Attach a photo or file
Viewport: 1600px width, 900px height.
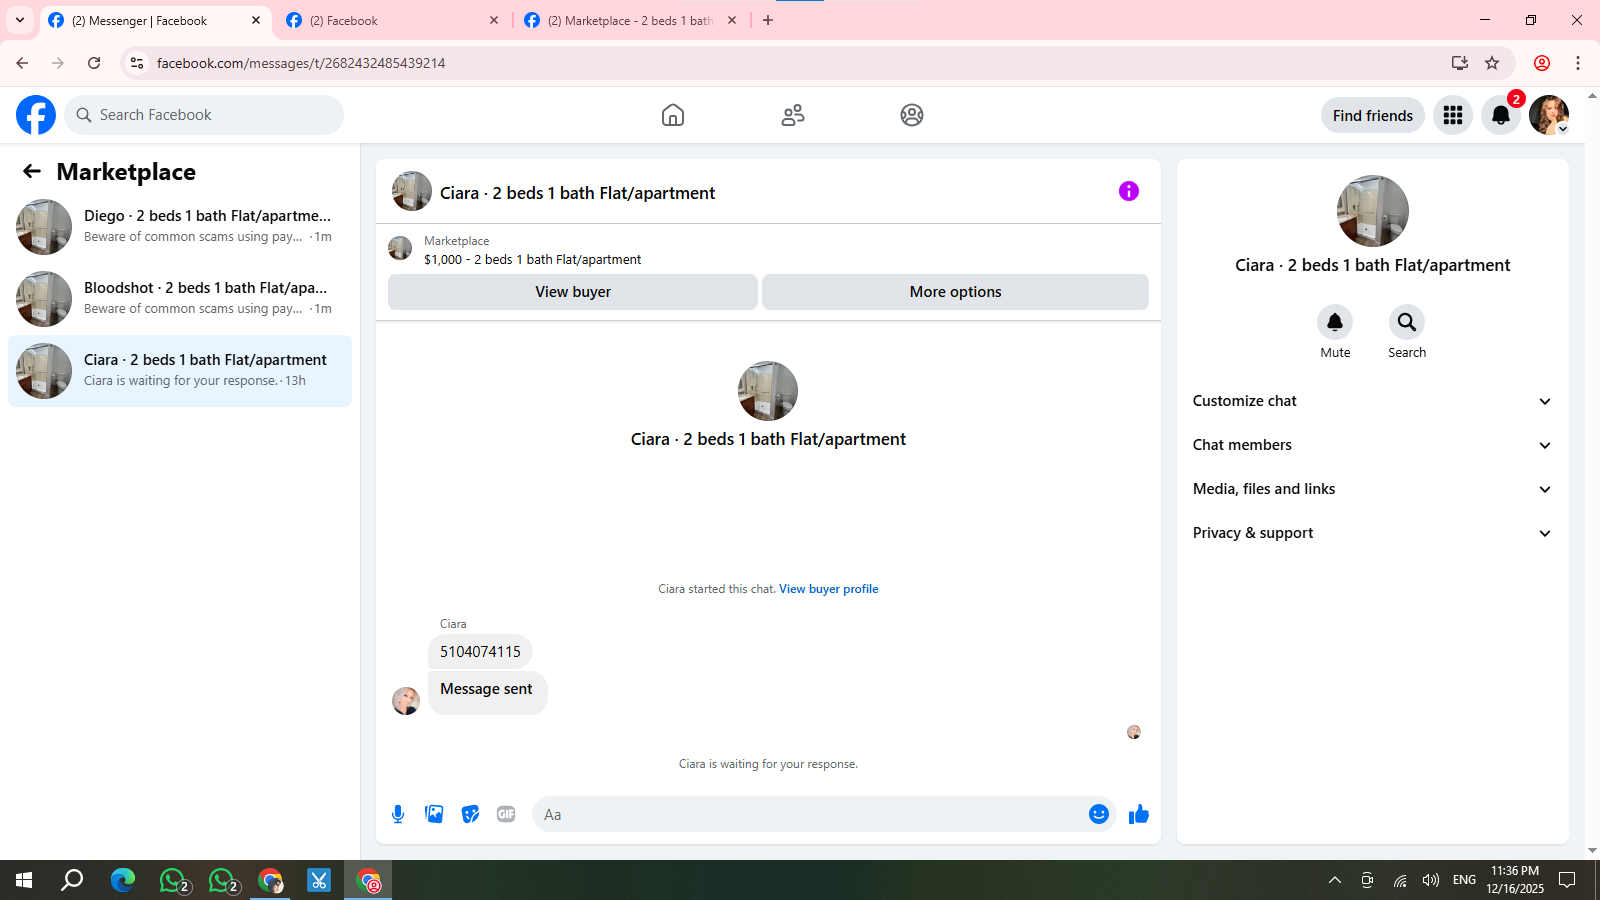pos(434,814)
